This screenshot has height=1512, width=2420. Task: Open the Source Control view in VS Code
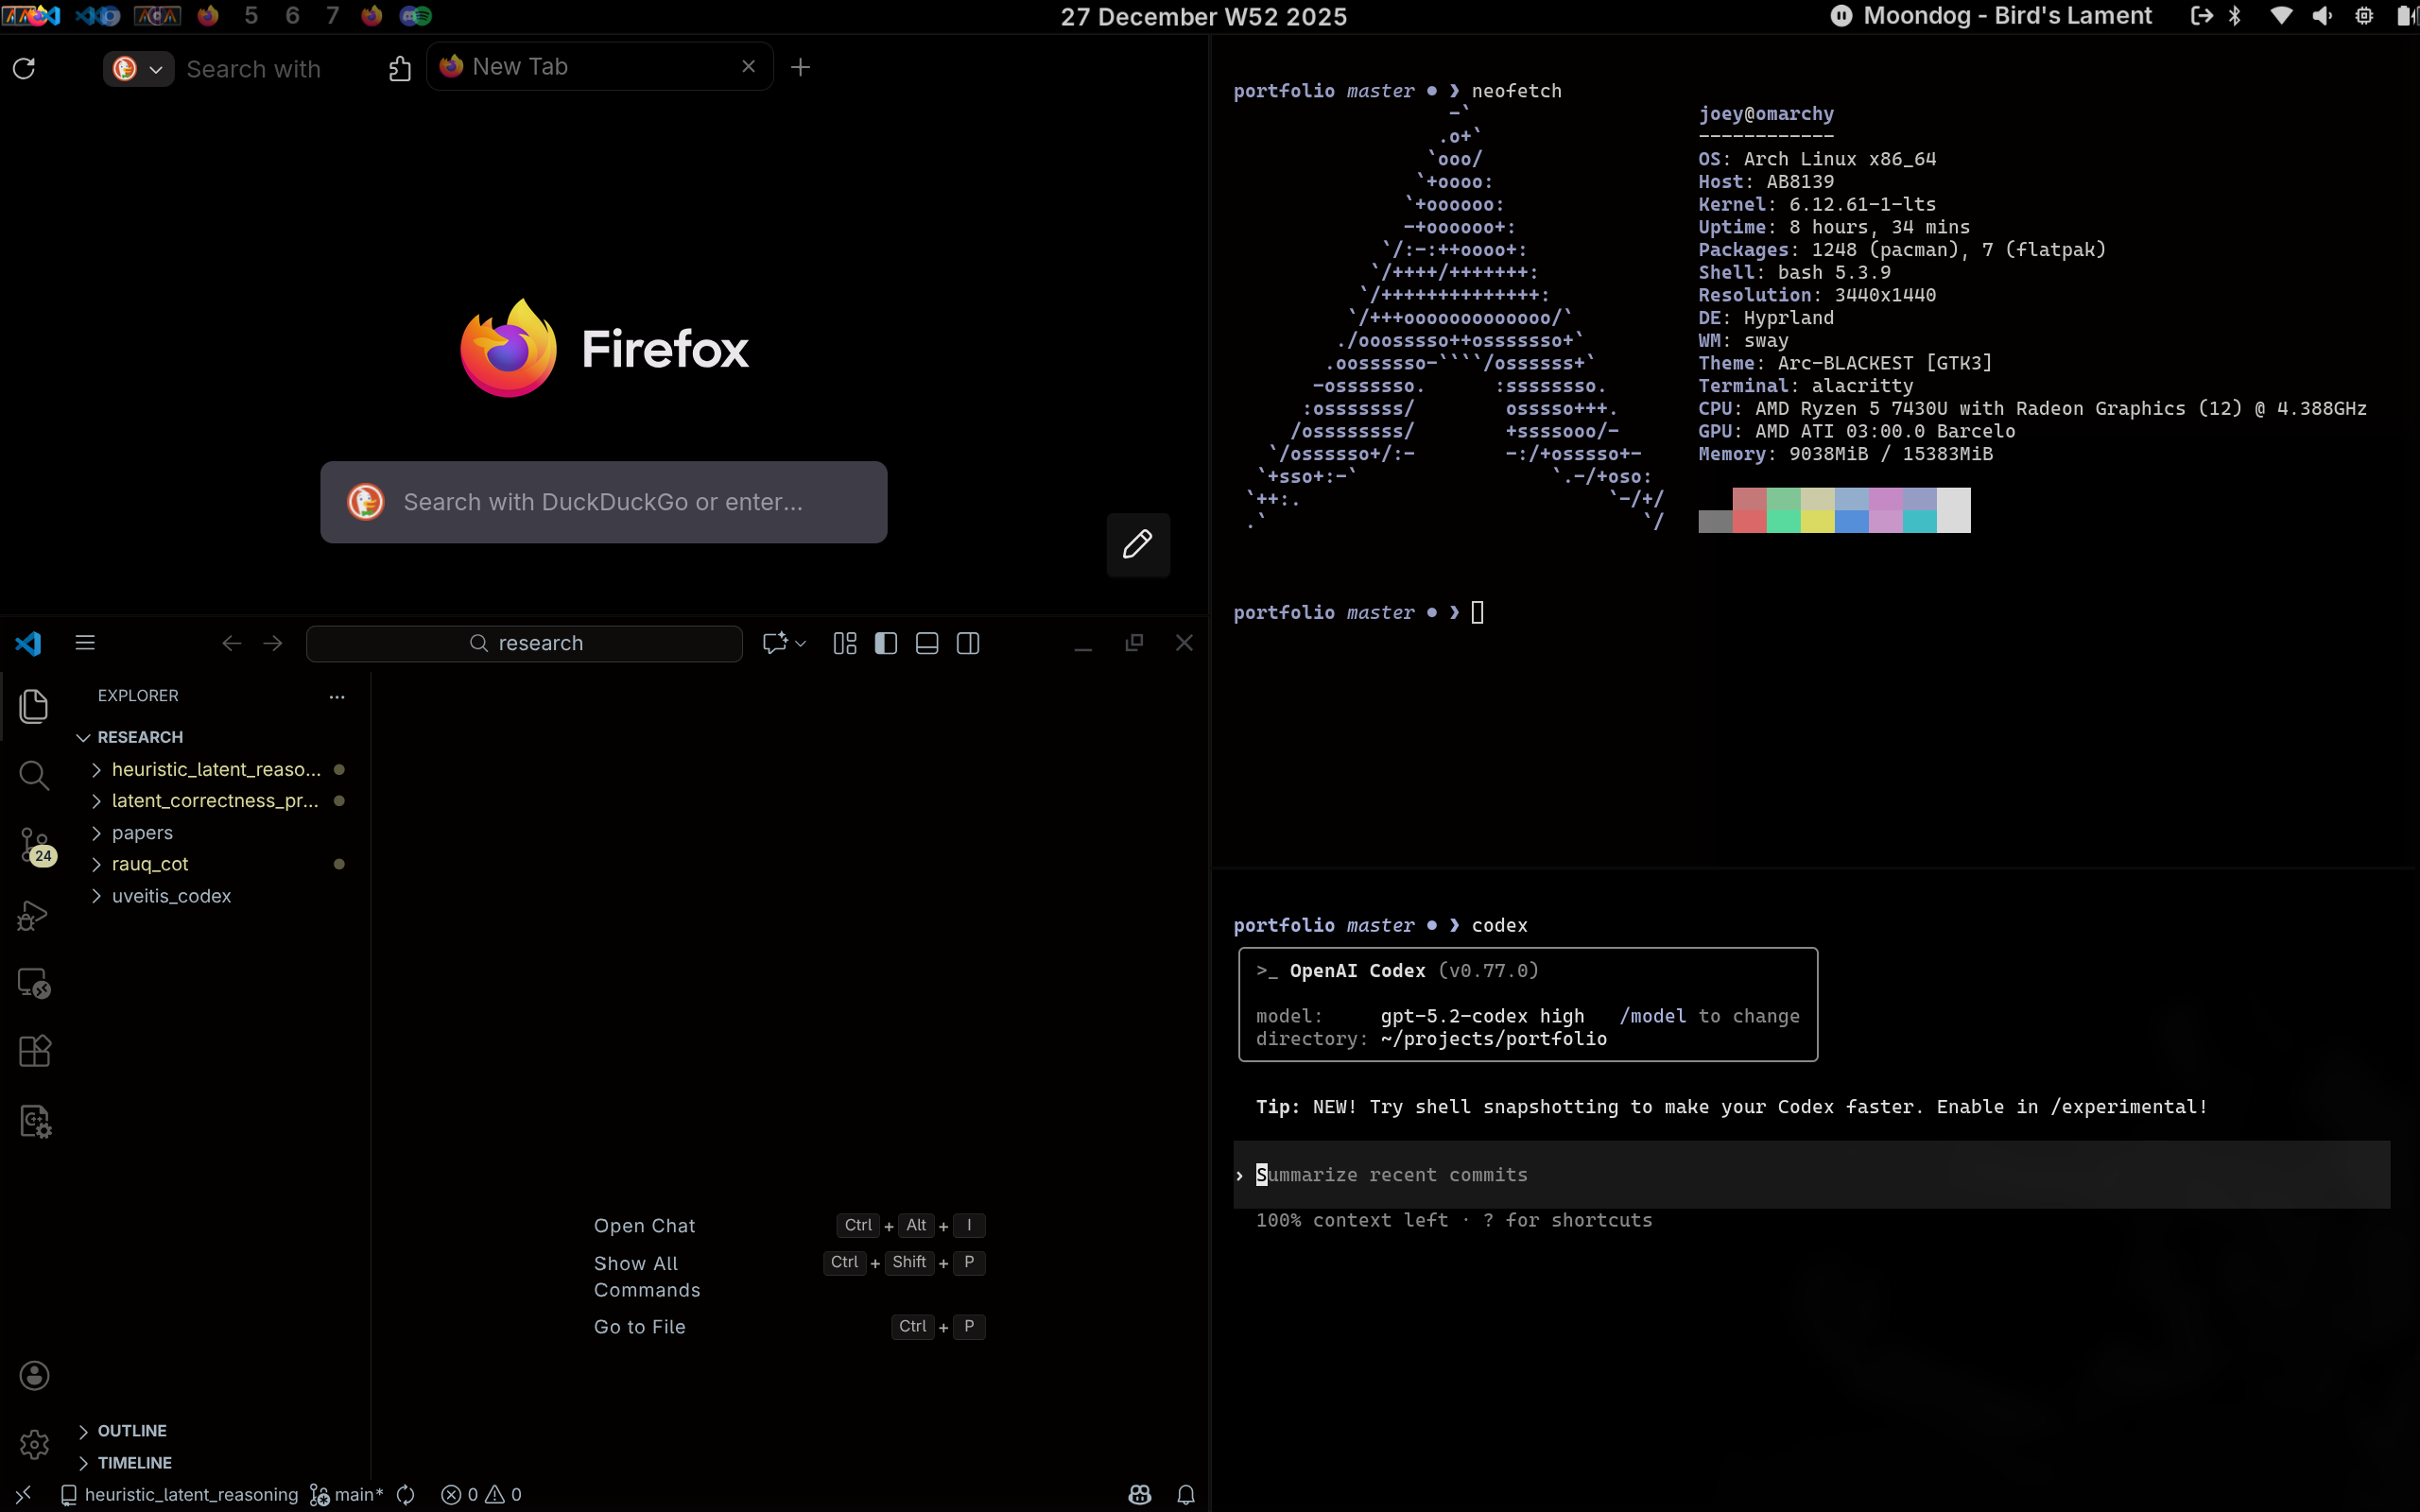coord(34,845)
